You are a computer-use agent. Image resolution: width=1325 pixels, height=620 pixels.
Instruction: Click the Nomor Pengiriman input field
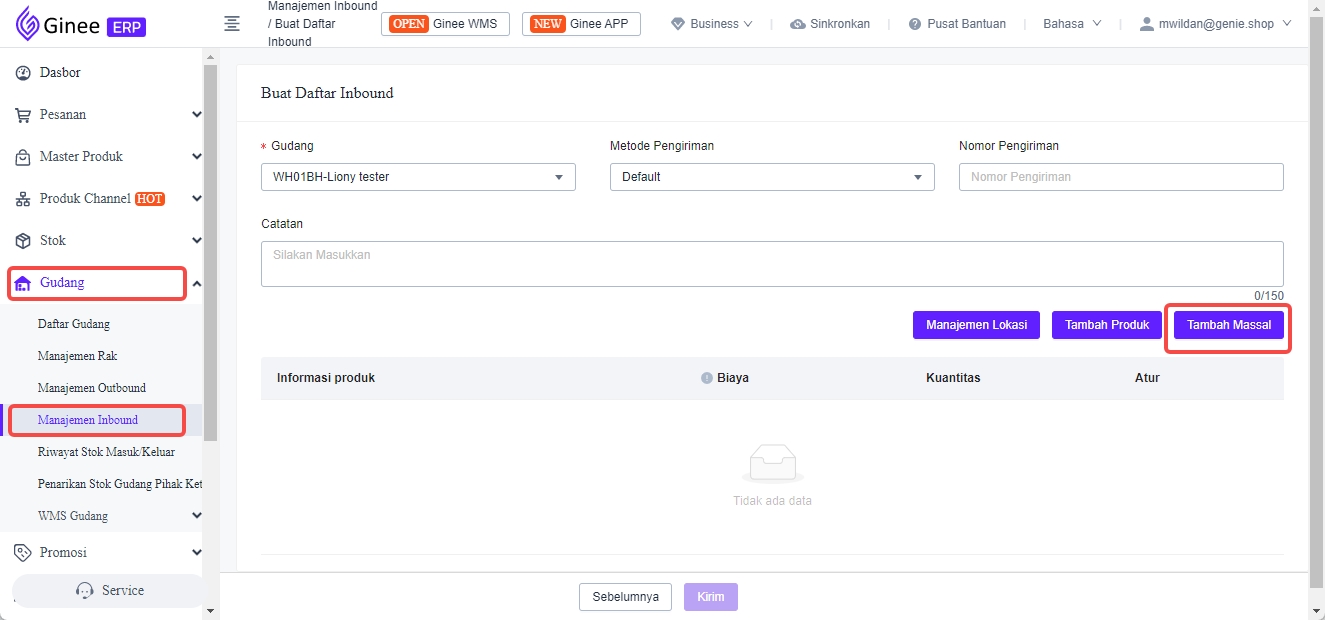point(1121,177)
